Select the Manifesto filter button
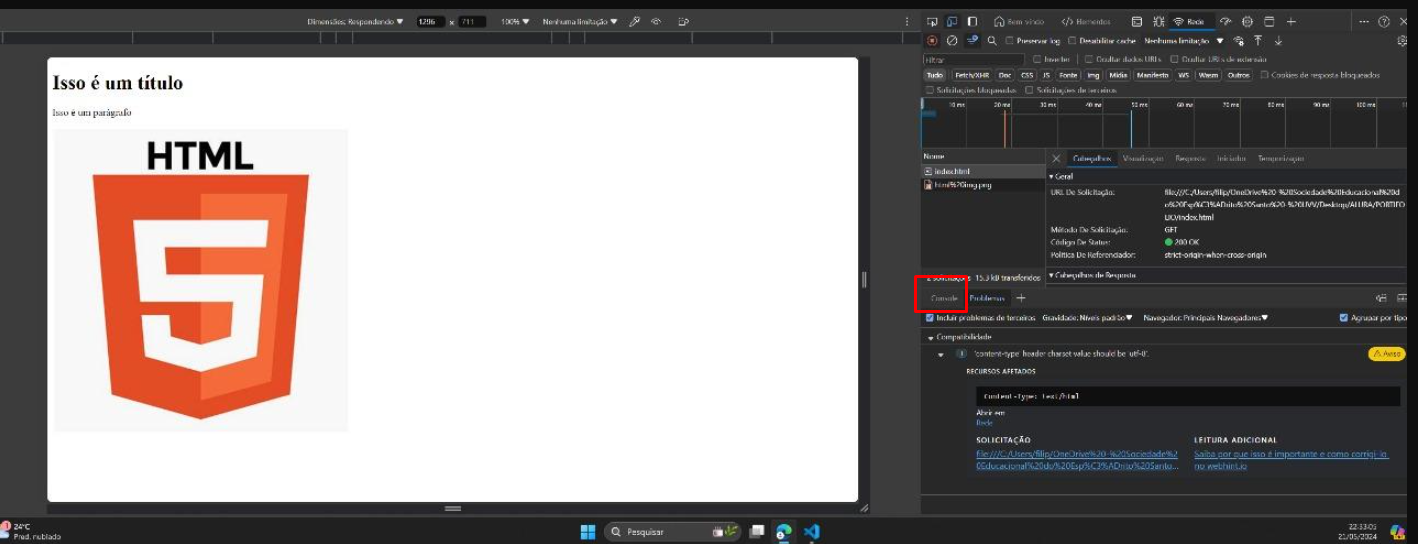Image resolution: width=1418 pixels, height=544 pixels. coord(1152,75)
